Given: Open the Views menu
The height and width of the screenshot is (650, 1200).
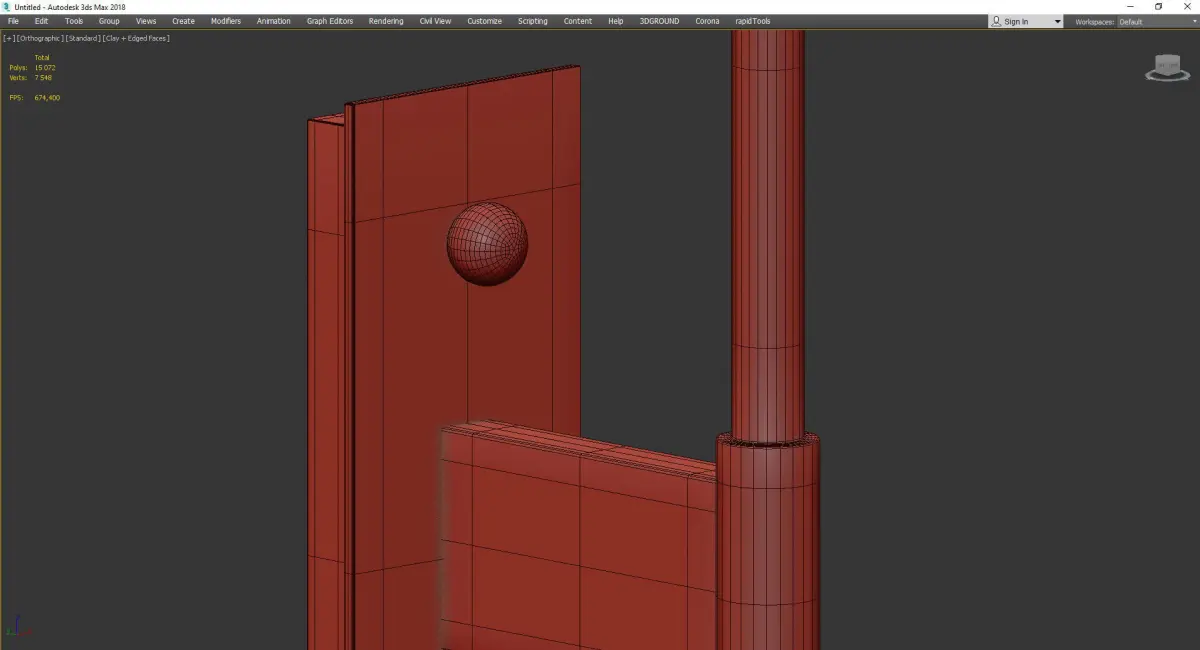Looking at the screenshot, I should [146, 21].
